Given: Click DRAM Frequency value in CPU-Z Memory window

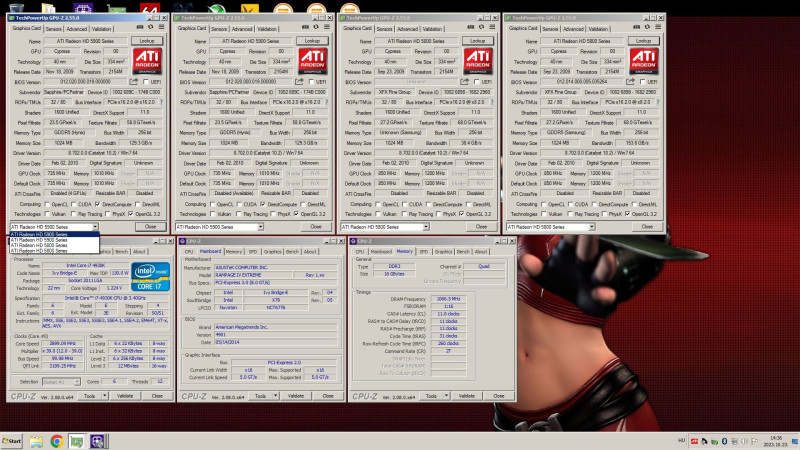Looking at the screenshot, I should [x=448, y=299].
